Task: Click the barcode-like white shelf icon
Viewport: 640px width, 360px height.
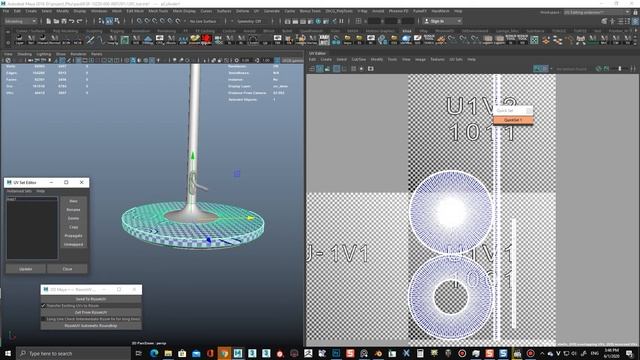Action: [324, 40]
